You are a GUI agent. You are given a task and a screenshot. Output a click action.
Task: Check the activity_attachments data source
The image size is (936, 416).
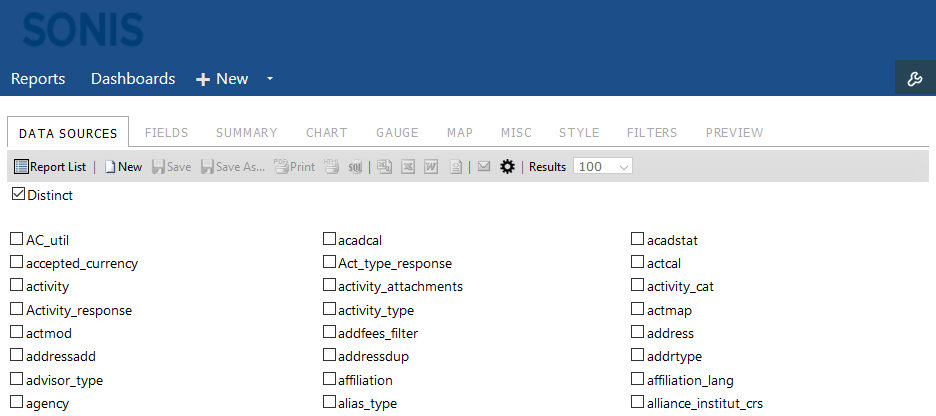pos(330,285)
